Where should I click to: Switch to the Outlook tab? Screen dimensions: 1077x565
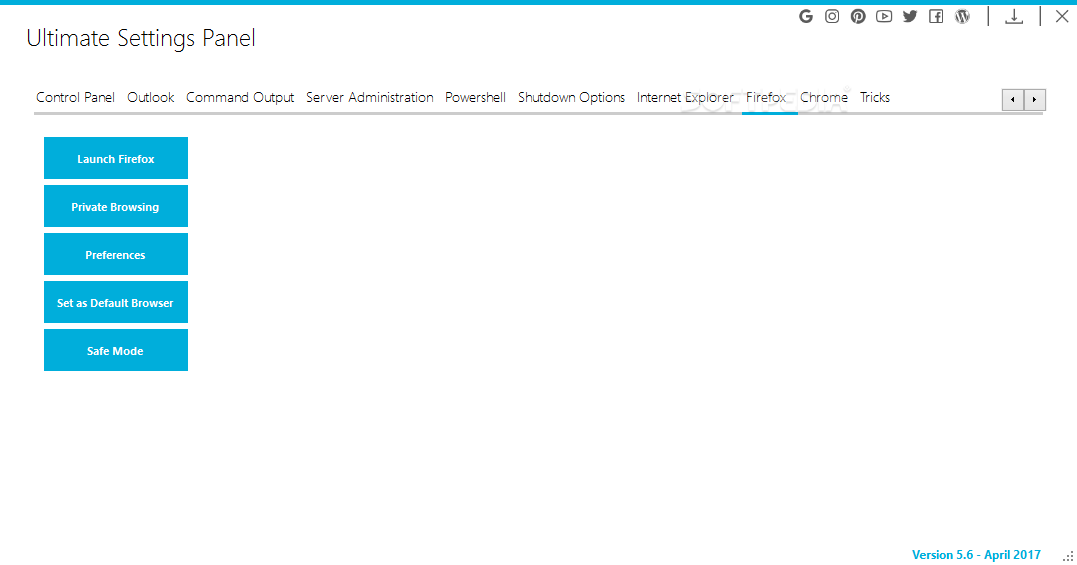(150, 97)
